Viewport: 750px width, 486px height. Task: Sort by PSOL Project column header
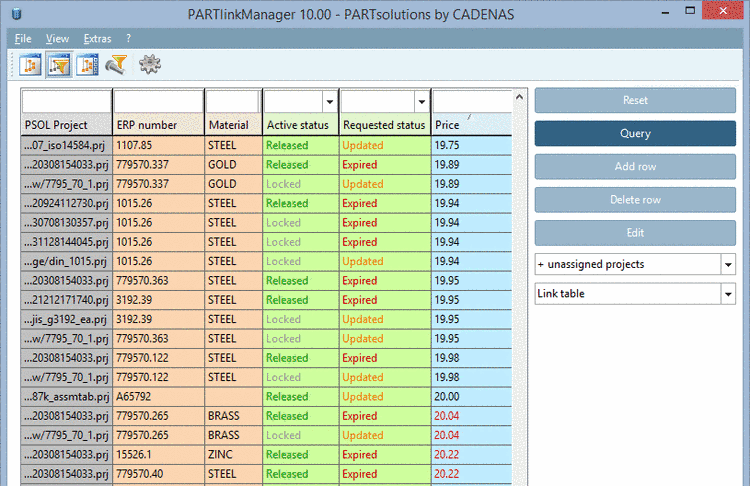click(66, 125)
